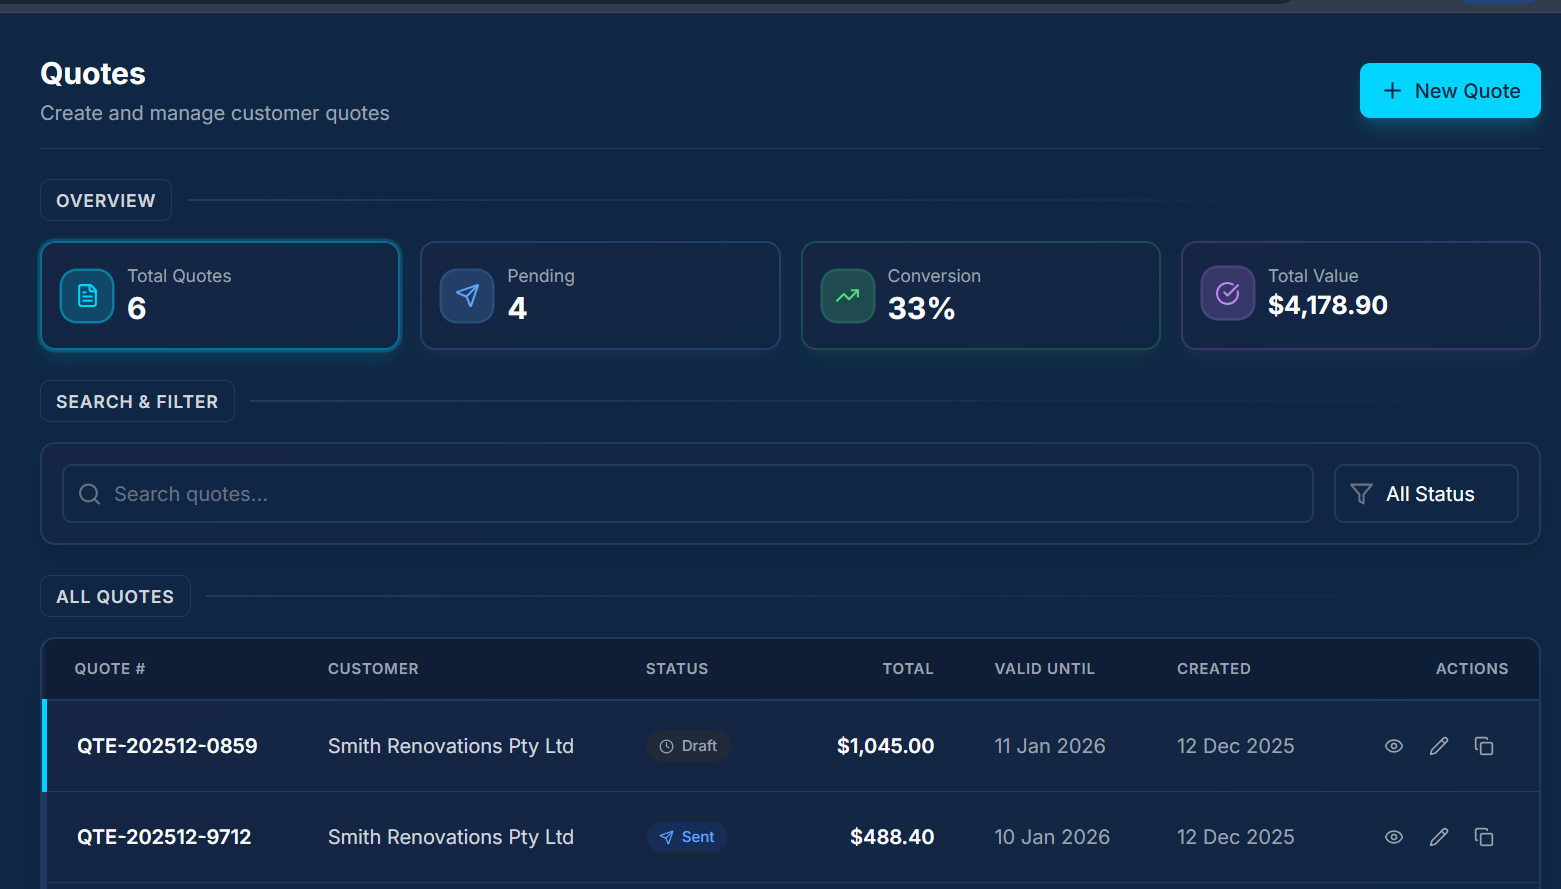This screenshot has width=1561, height=889.
Task: Click the Conversion trend arrow icon
Action: (847, 295)
